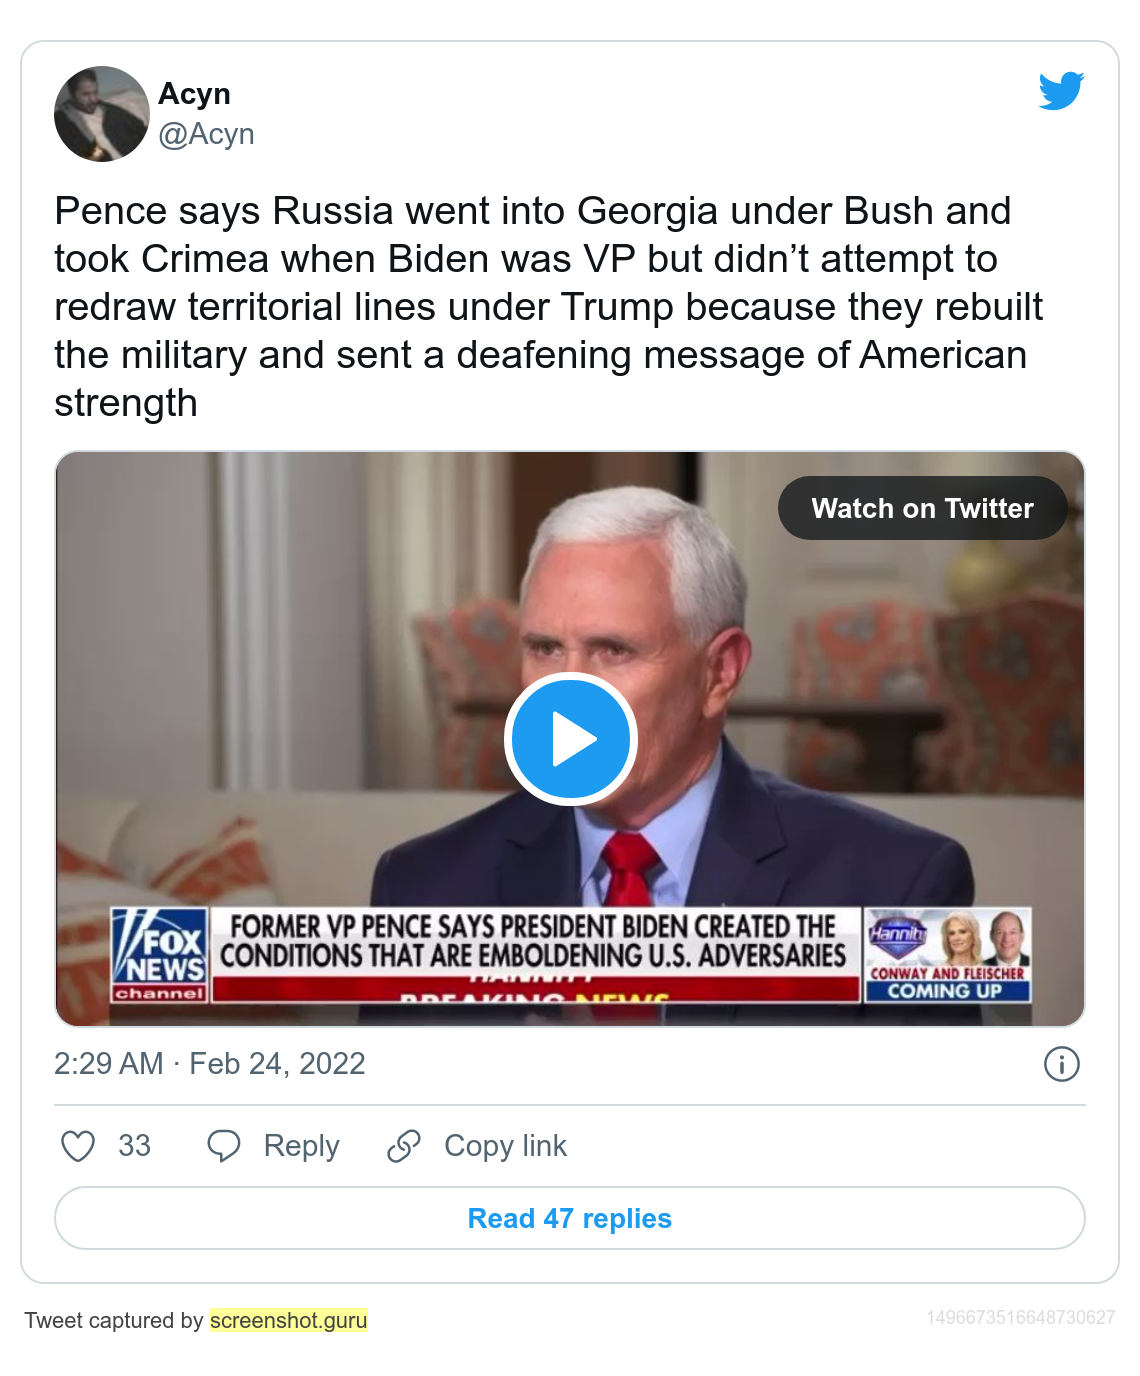1140x1376 pixels.
Task: Click the Reply label text
Action: click(301, 1146)
